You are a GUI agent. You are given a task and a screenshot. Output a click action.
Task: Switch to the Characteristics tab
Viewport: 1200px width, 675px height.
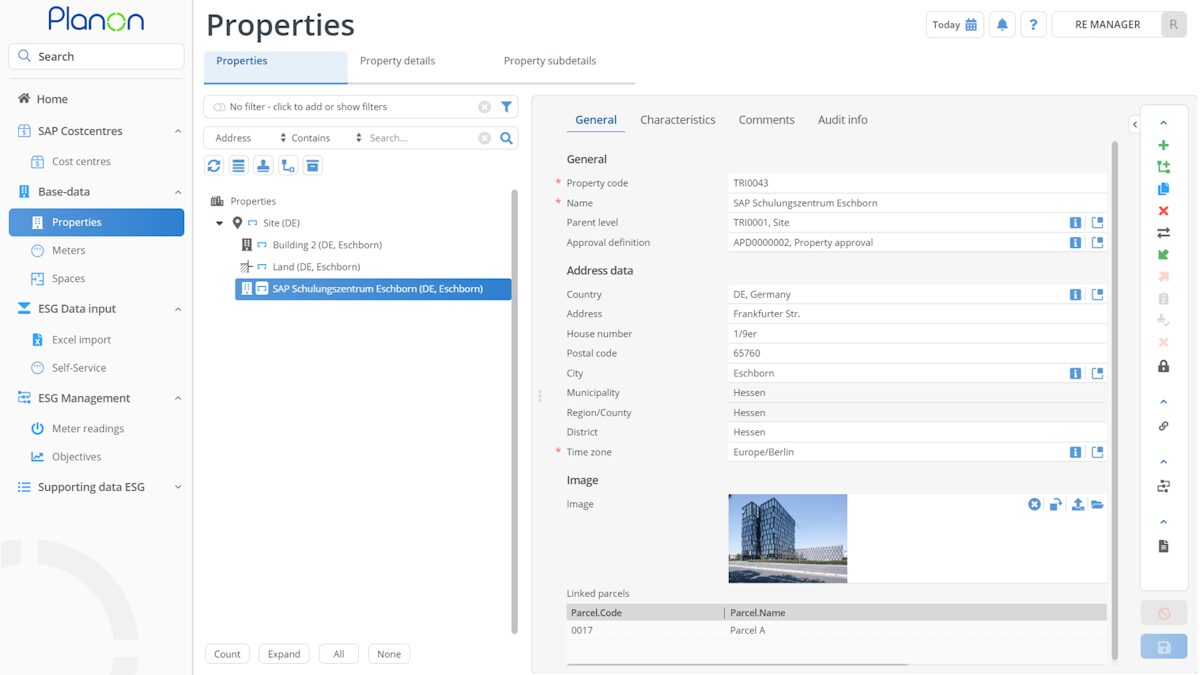677,119
